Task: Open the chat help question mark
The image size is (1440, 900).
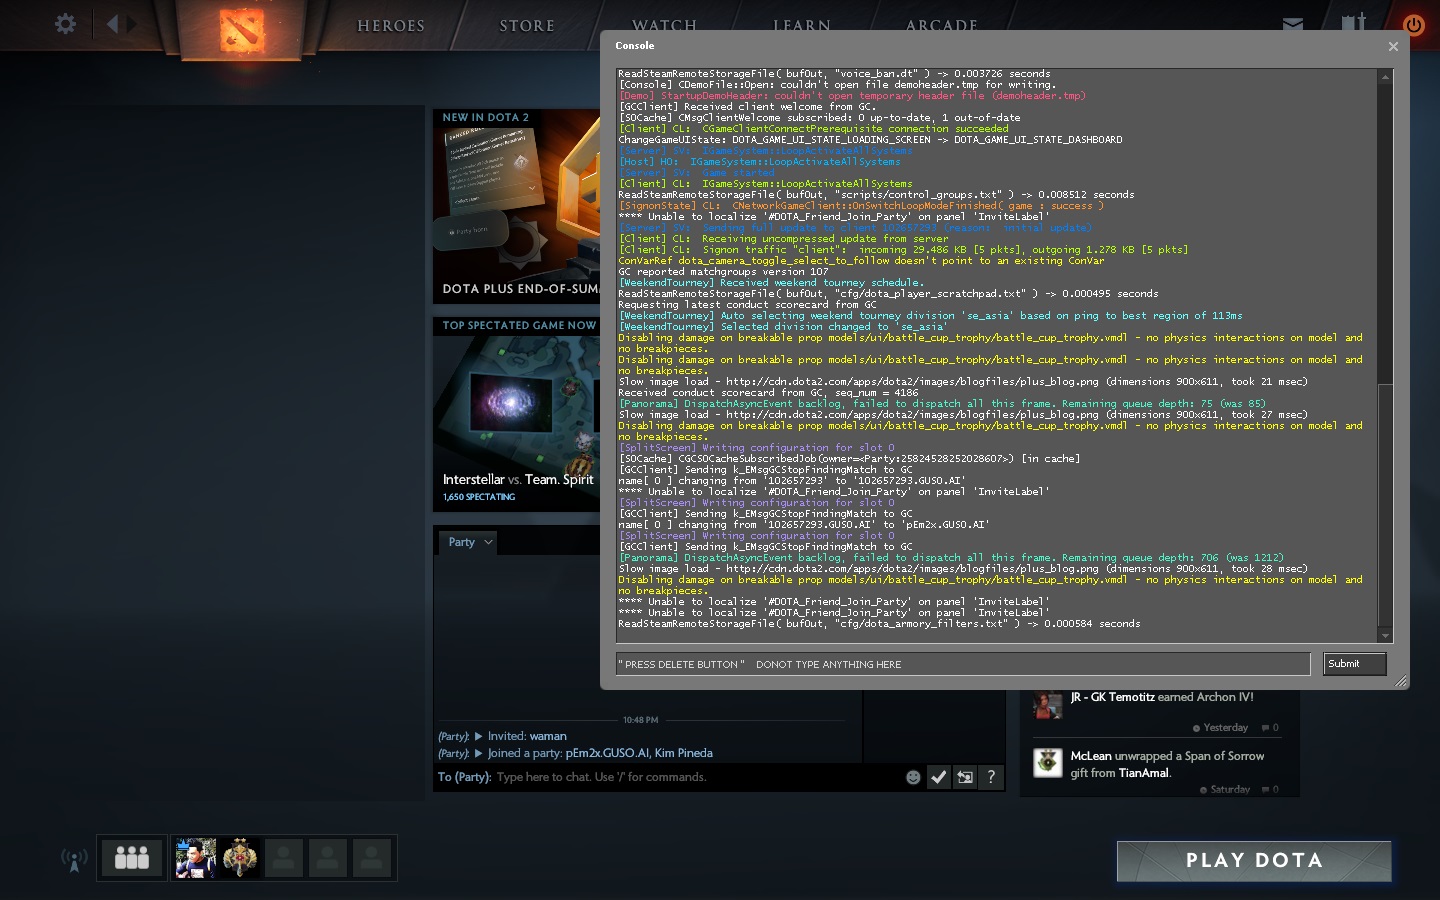Action: [x=991, y=777]
